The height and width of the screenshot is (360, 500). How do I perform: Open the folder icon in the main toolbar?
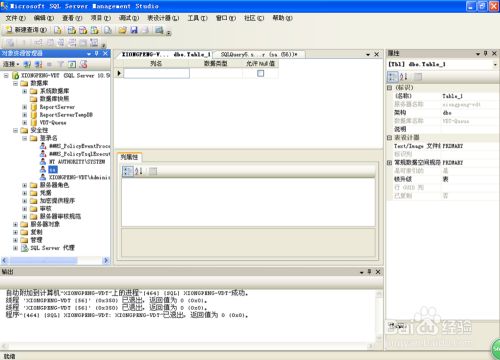point(122,30)
